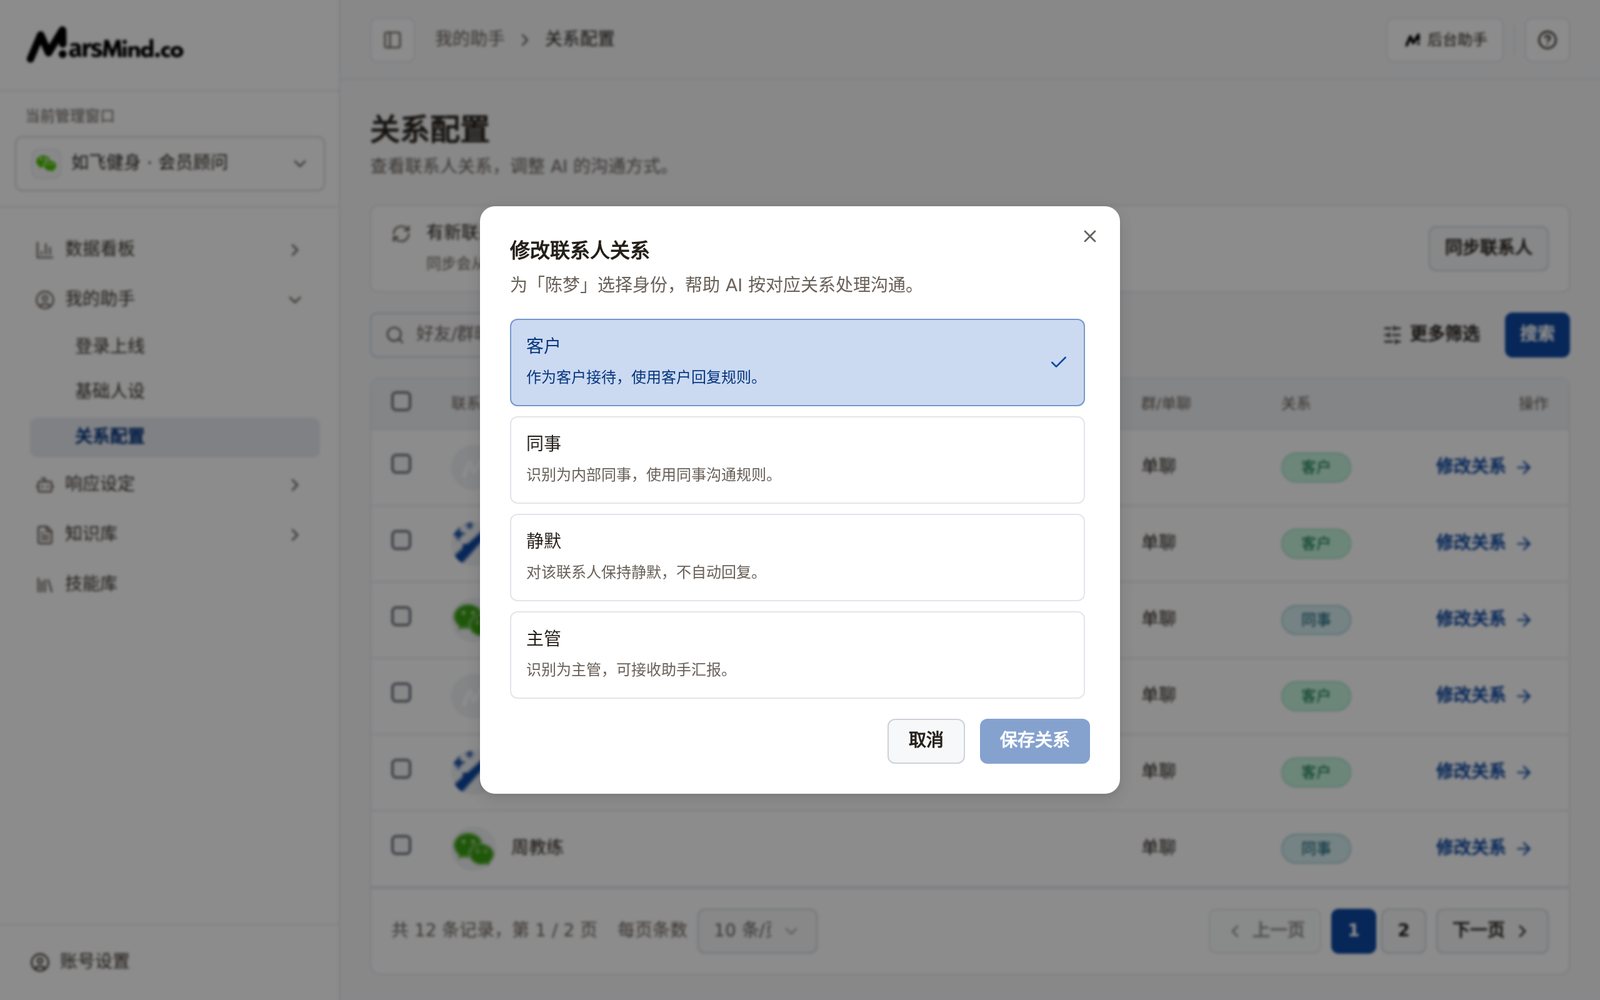Open the help question mark icon
The image size is (1600, 1000).
(x=1547, y=40)
